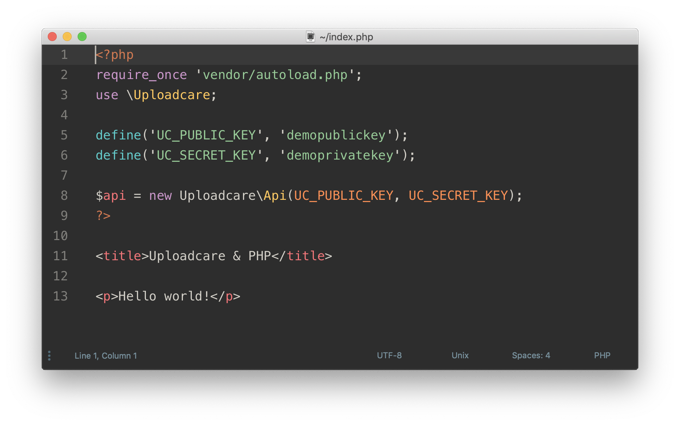This screenshot has height=425, width=680.
Task: Click the \Uploadcare namespace on the use line
Action: 168,95
